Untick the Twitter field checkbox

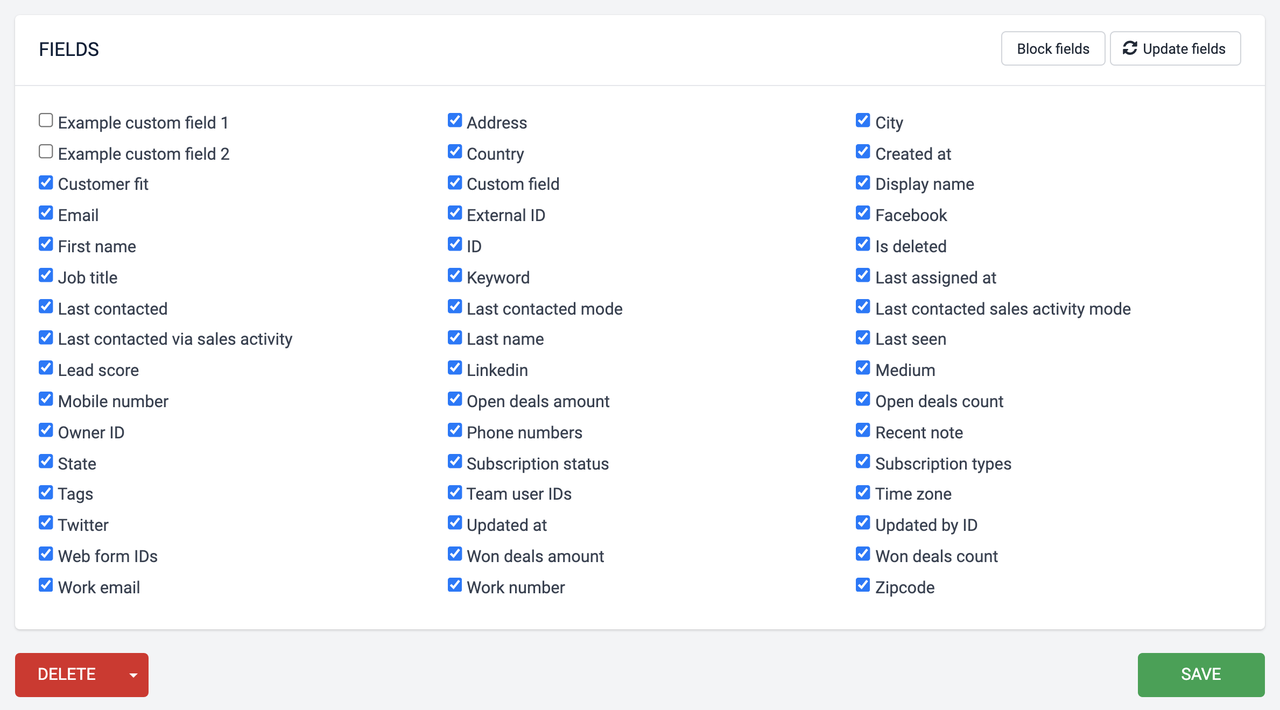(46, 524)
